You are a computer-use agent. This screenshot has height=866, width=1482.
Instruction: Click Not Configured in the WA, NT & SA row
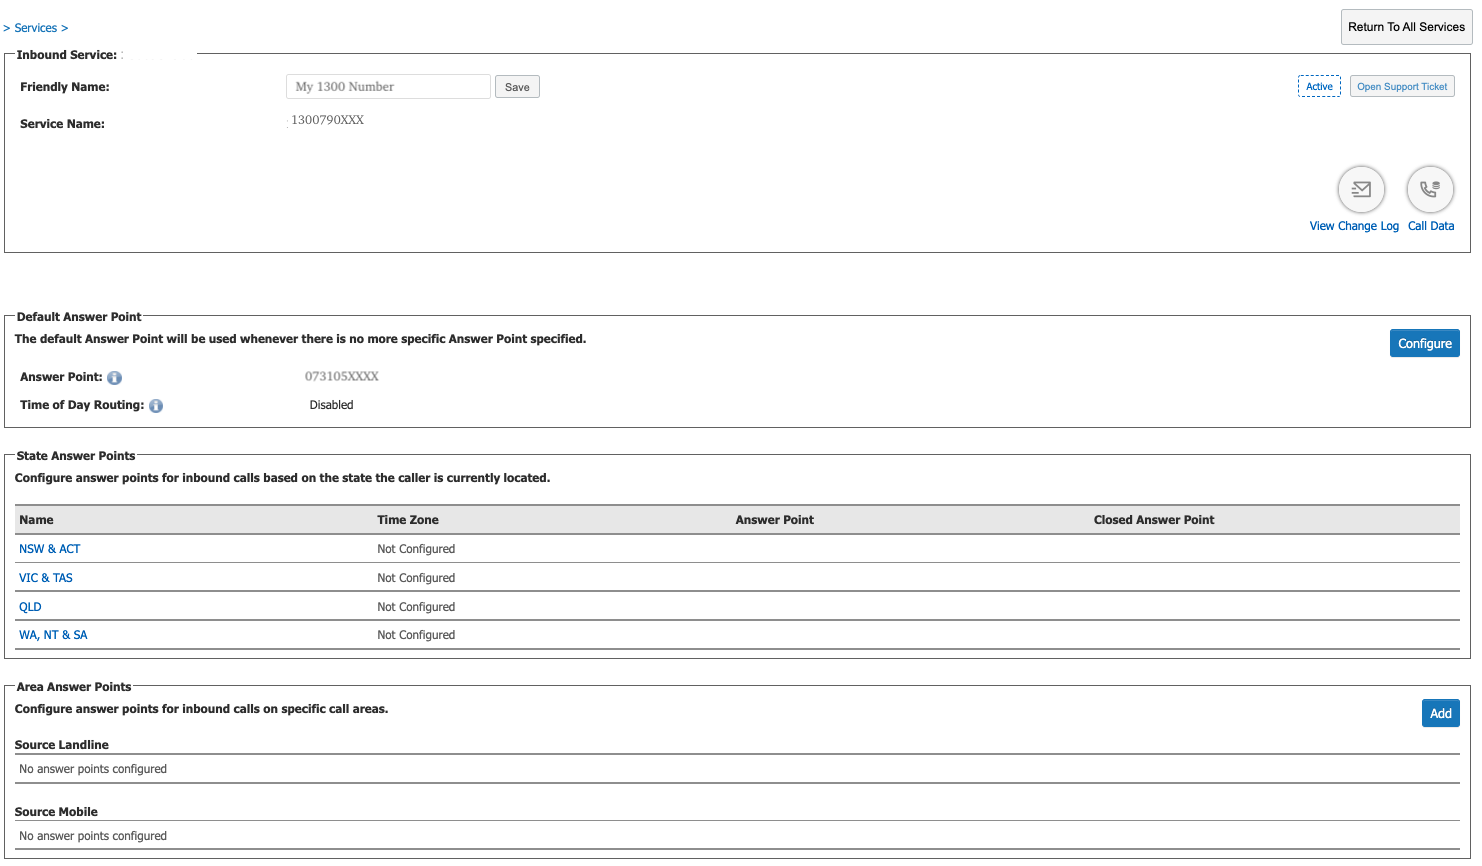pyautogui.click(x=416, y=635)
